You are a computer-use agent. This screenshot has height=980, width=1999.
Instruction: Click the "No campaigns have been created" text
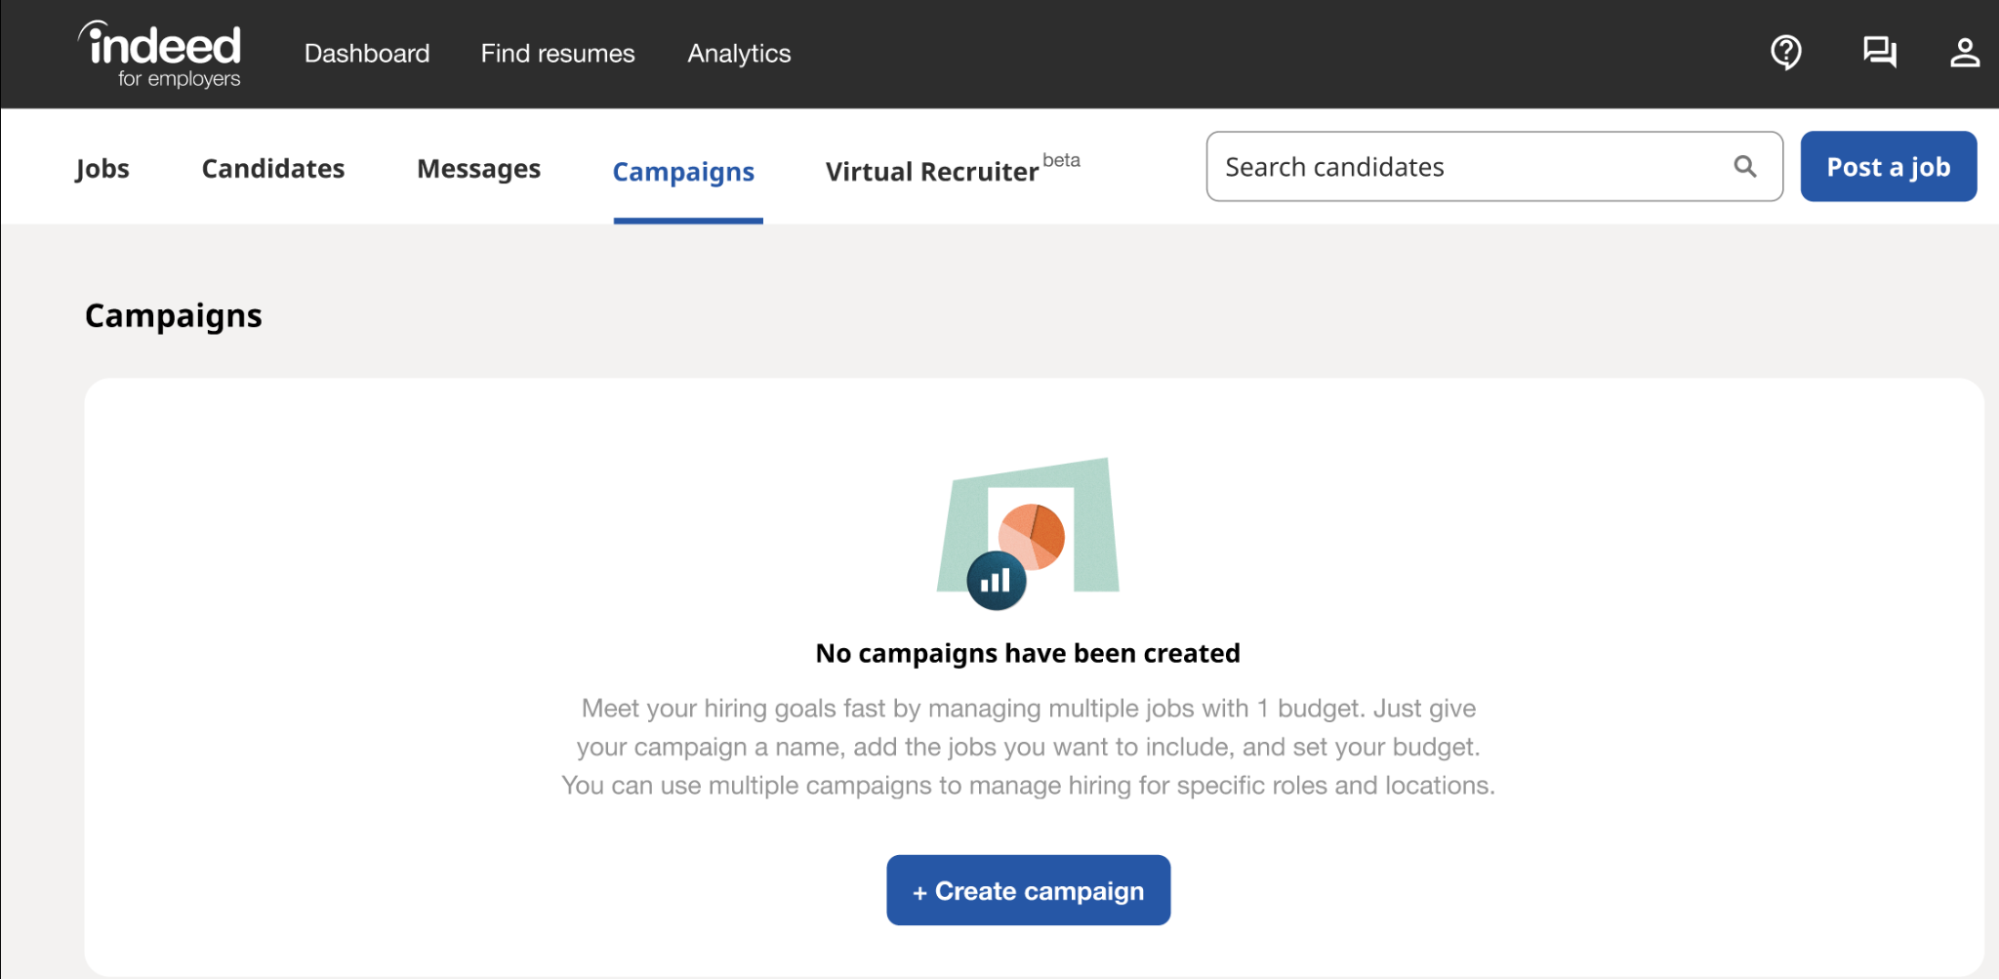1028,653
